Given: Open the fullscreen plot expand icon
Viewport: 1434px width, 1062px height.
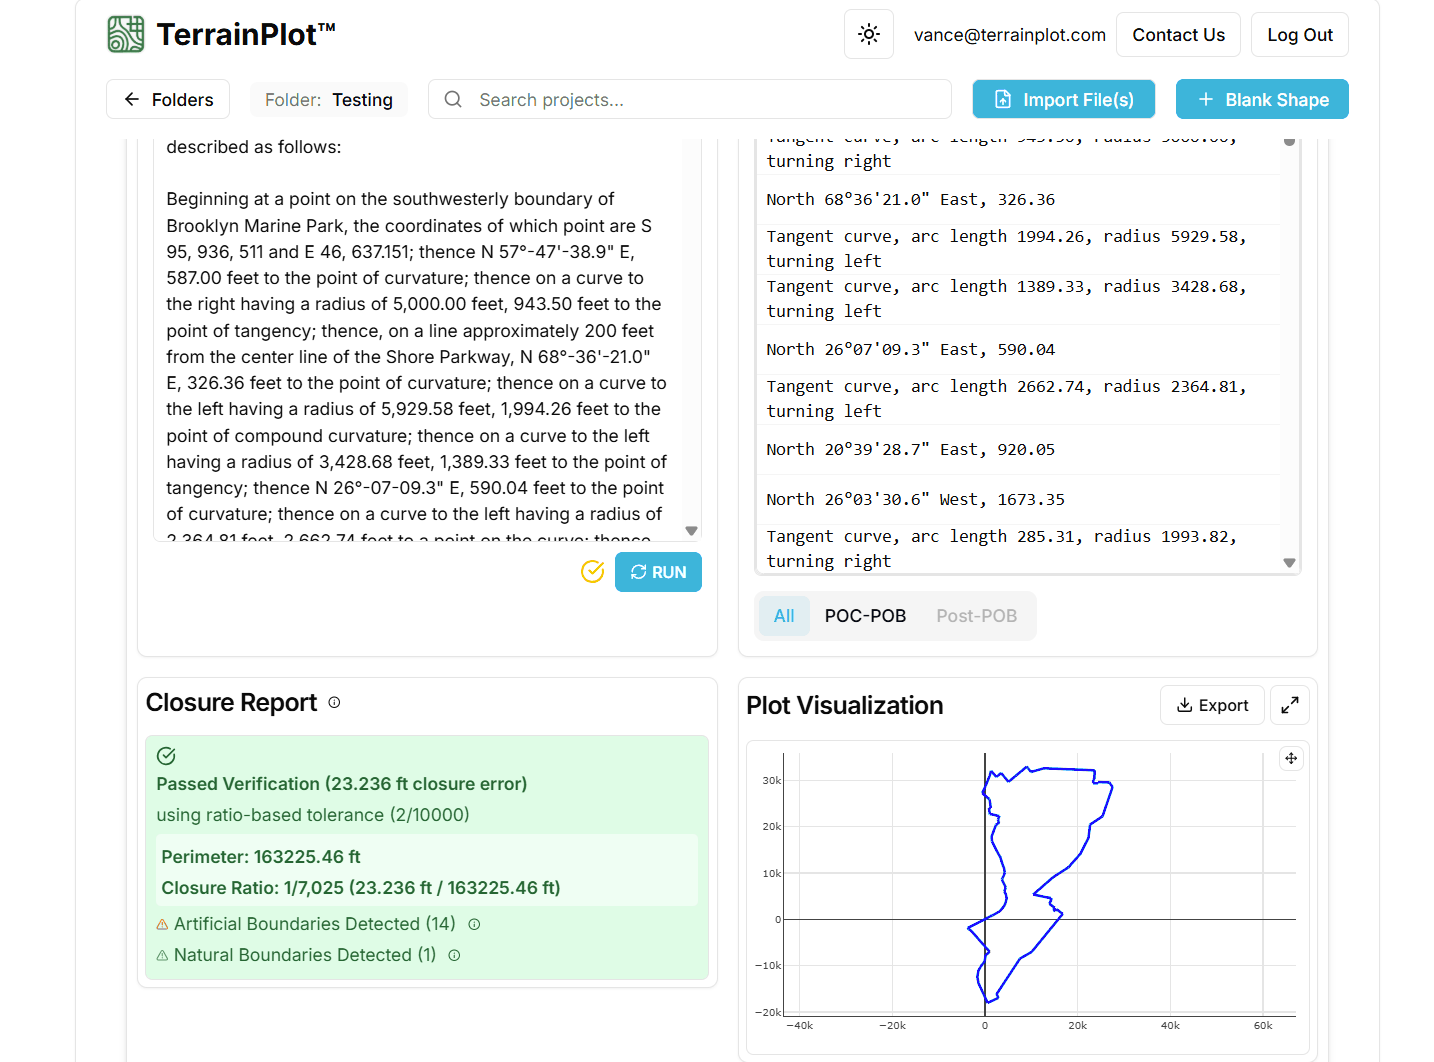Looking at the screenshot, I should [x=1290, y=705].
